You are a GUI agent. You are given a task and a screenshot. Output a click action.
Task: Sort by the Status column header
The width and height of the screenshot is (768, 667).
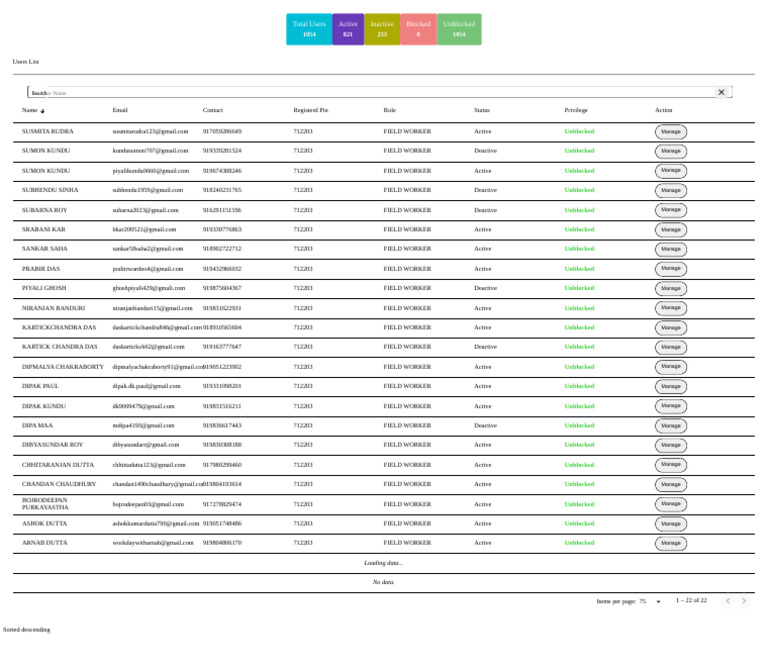481,110
